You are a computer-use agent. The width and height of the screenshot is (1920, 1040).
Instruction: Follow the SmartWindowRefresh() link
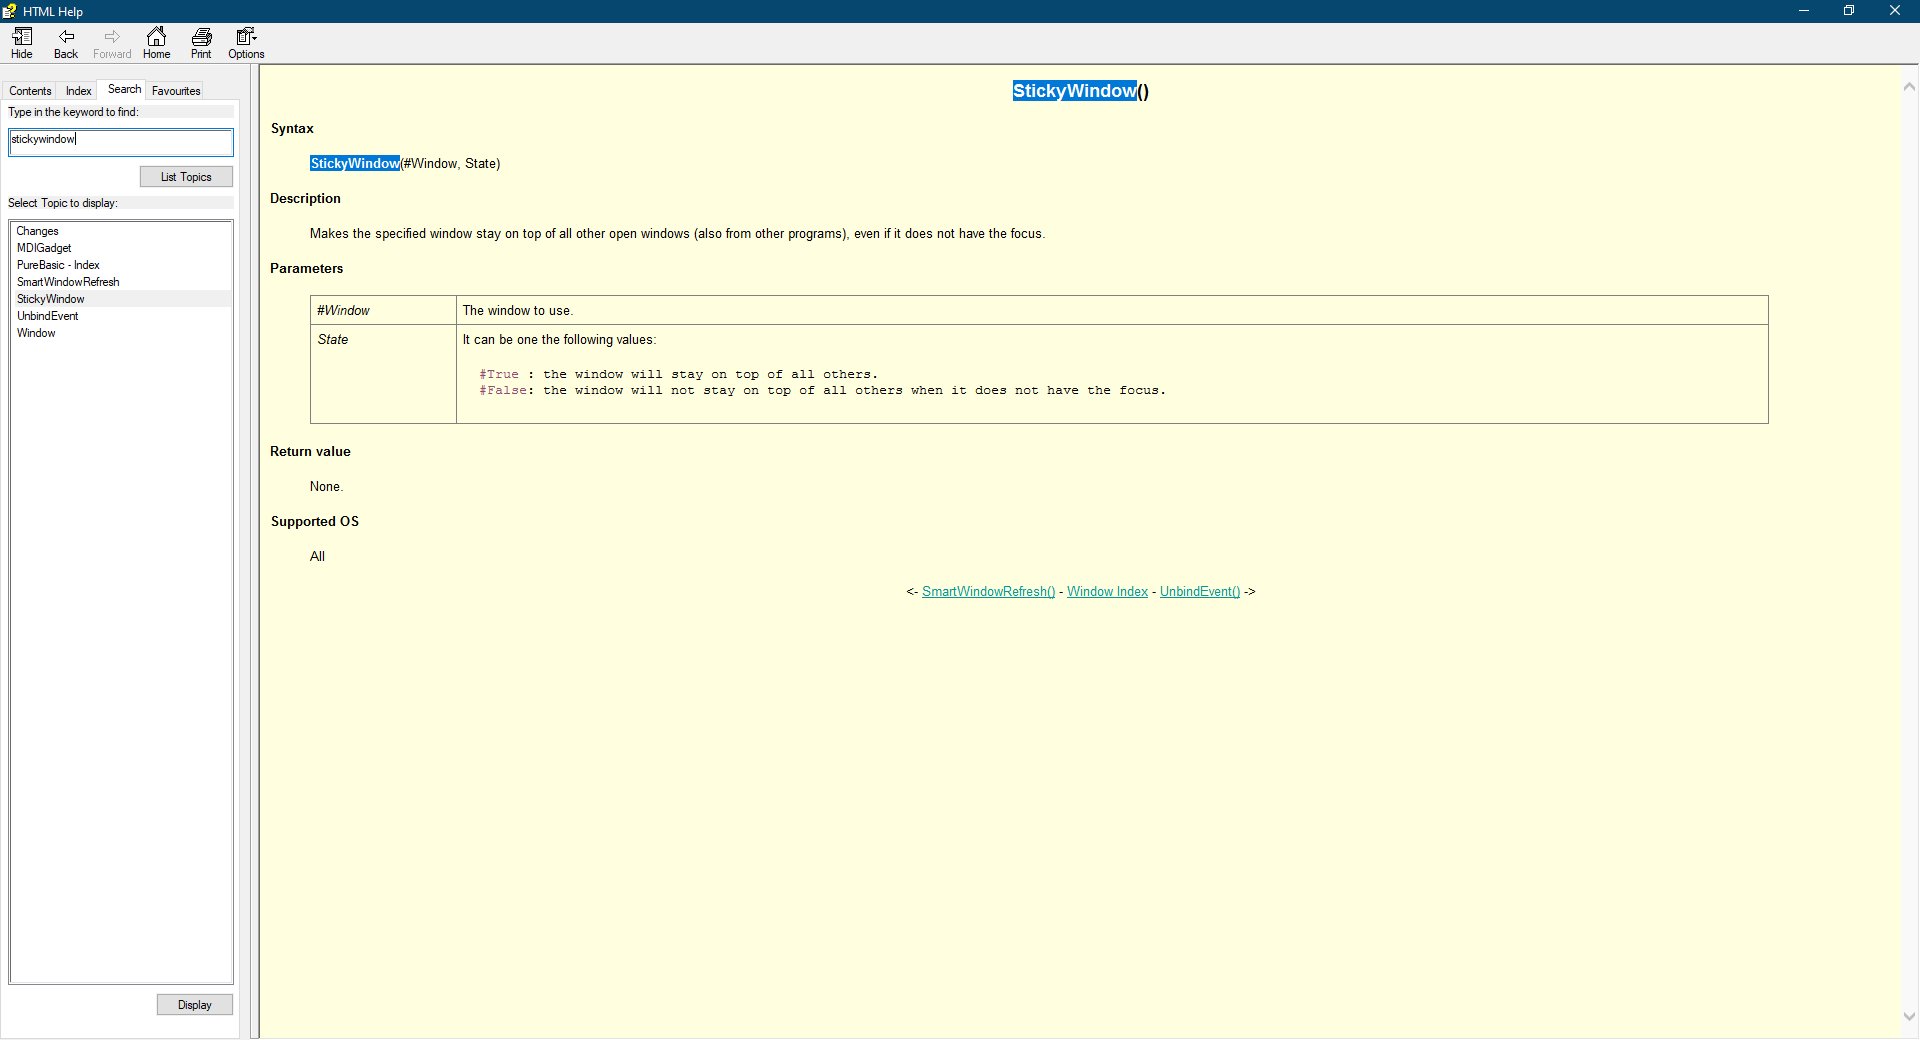coord(987,591)
